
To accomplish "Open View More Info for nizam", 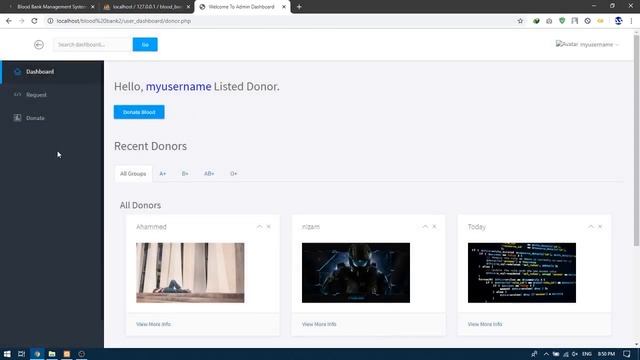I will tap(319, 324).
